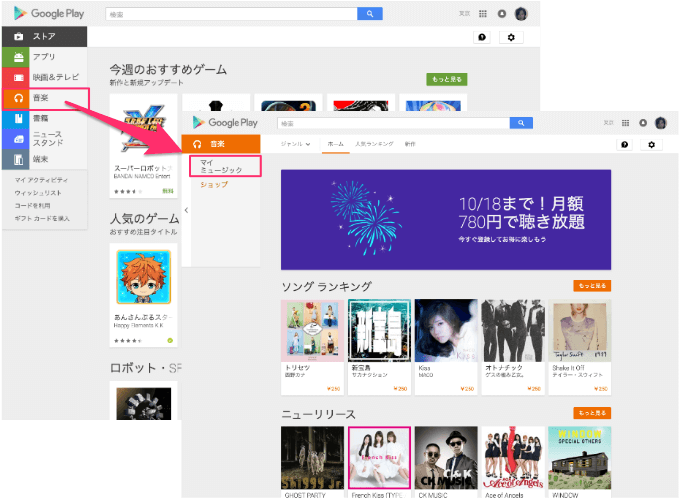
Task: Open Shake It Off album thumbnail
Action: pyautogui.click(x=580, y=330)
